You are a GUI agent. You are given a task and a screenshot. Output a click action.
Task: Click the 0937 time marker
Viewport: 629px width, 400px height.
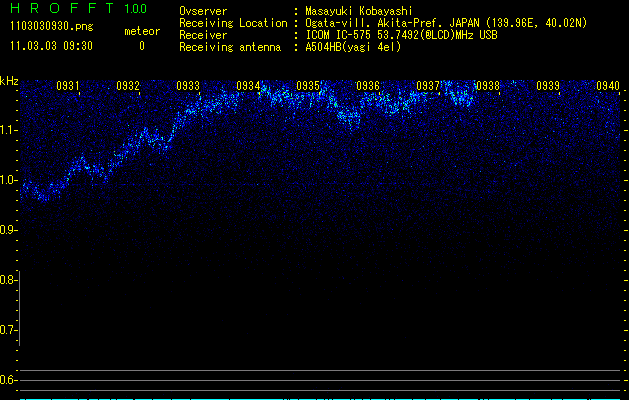tap(428, 85)
